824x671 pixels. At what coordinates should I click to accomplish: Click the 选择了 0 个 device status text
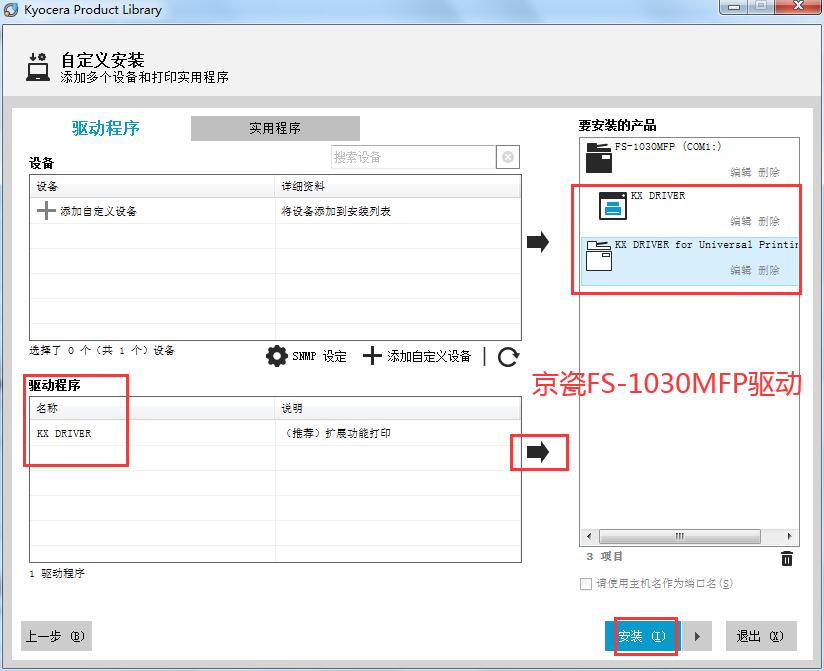click(102, 350)
